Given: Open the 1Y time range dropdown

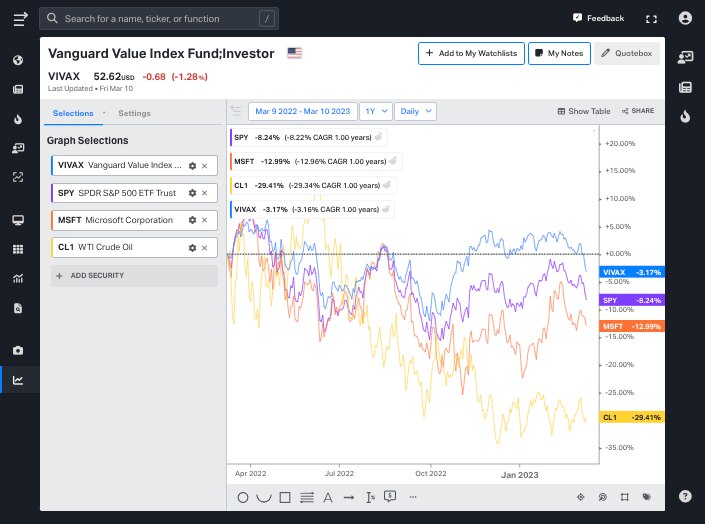Looking at the screenshot, I should (375, 111).
